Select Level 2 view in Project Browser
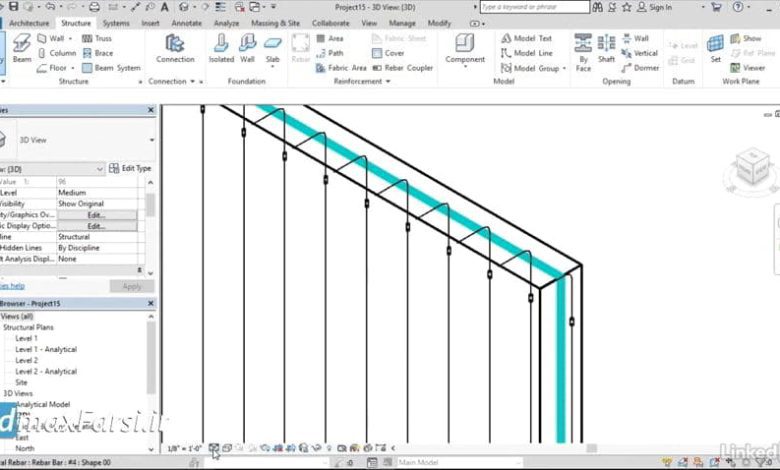 pos(26,360)
